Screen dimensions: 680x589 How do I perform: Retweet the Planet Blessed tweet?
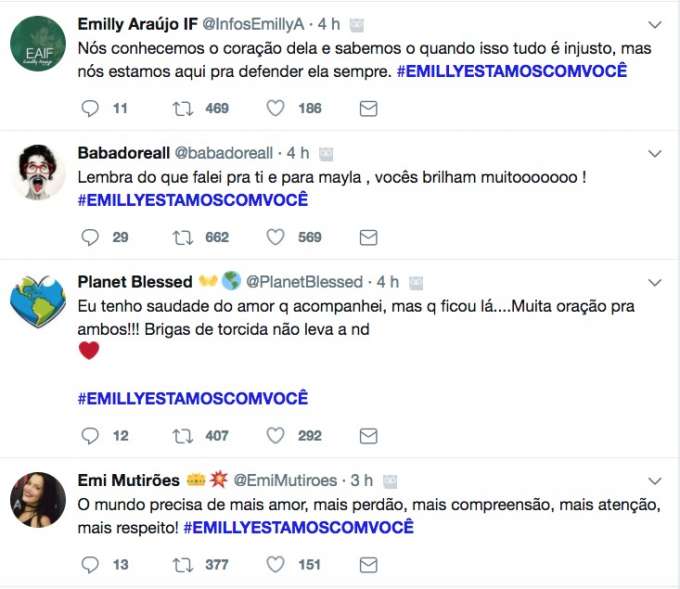pos(183,436)
